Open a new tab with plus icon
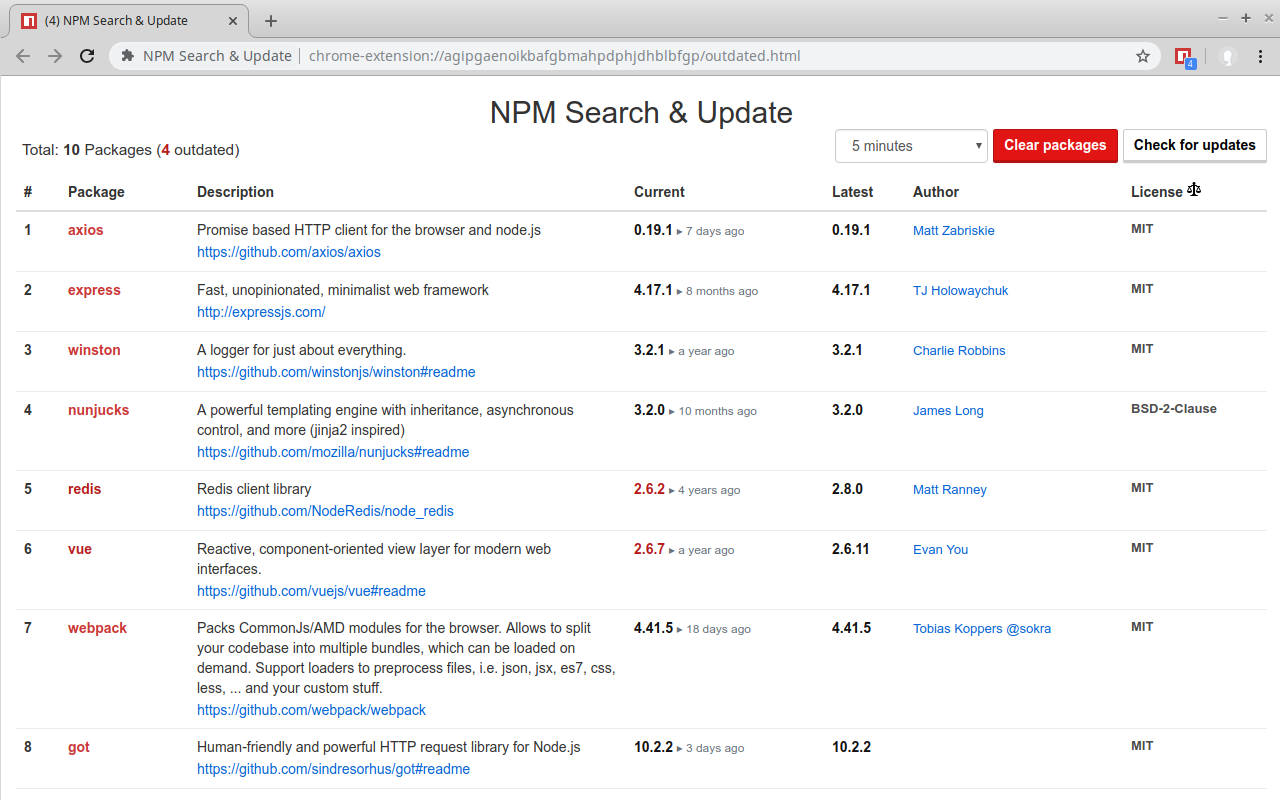Viewport: 1280px width, 800px height. coord(270,21)
